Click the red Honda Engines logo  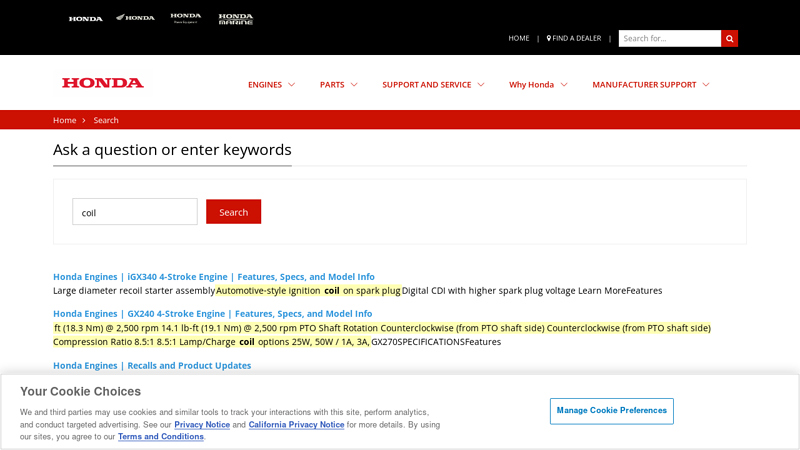coord(103,83)
